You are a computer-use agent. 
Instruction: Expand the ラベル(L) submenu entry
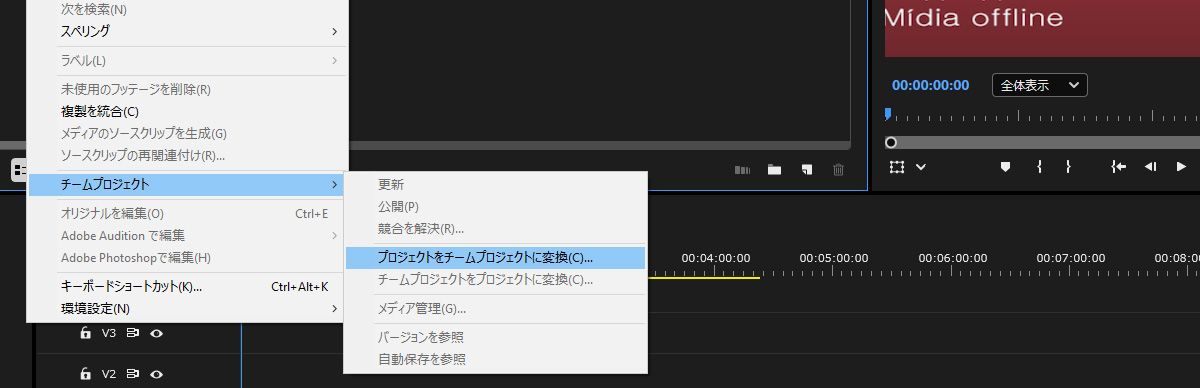coord(186,61)
